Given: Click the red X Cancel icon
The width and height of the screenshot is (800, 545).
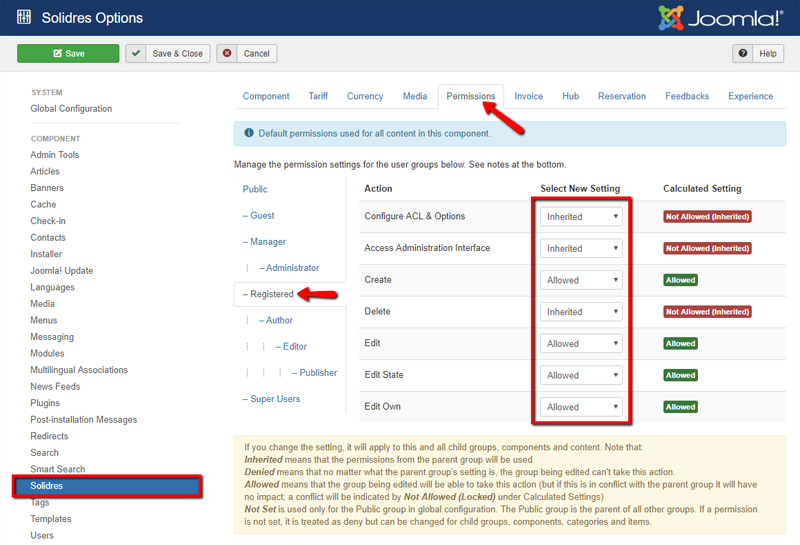Looking at the screenshot, I should [227, 53].
